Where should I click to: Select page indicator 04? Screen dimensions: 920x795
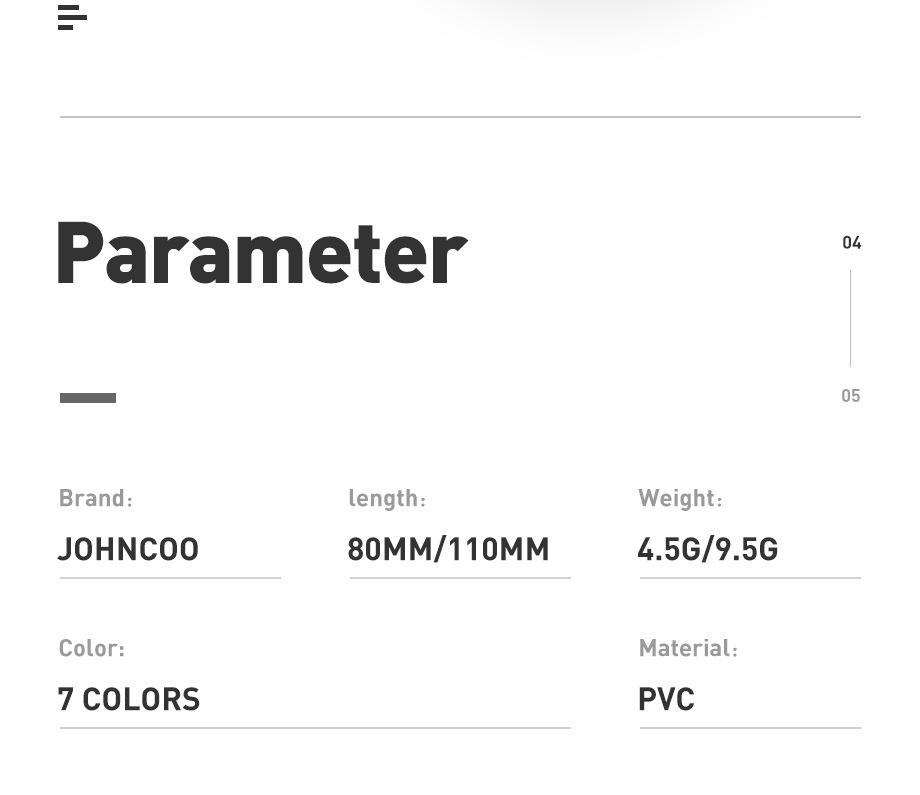point(851,243)
